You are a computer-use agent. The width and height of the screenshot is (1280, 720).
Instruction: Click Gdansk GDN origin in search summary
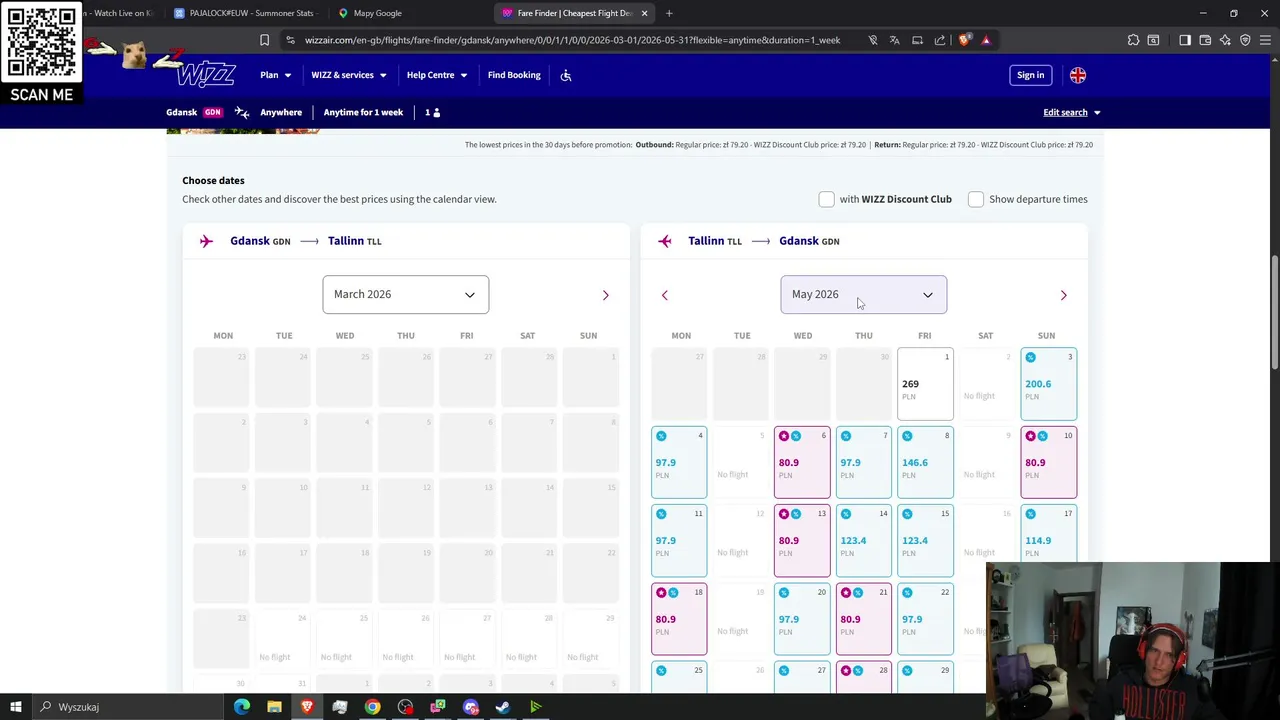(x=194, y=112)
